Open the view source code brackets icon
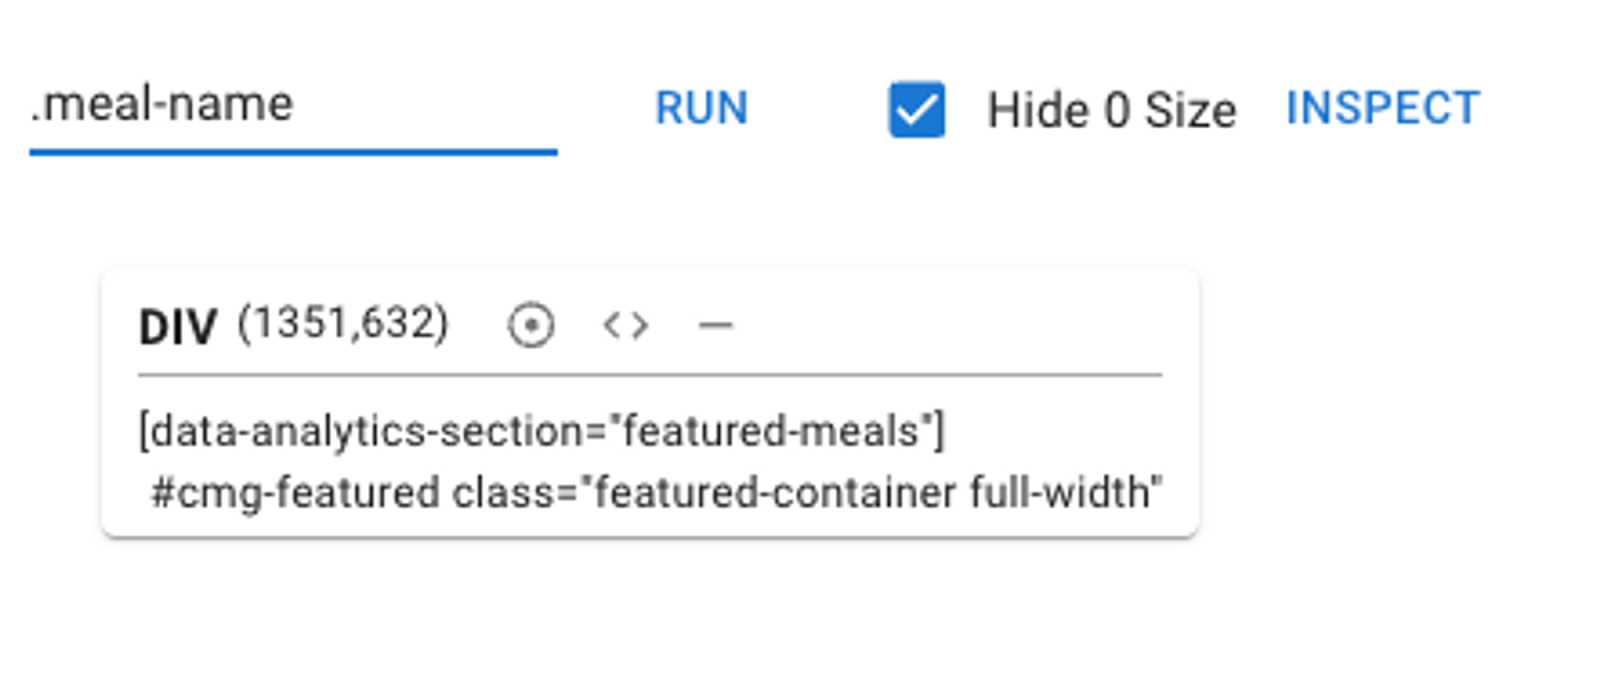The height and width of the screenshot is (684, 1600). pyautogui.click(x=626, y=325)
